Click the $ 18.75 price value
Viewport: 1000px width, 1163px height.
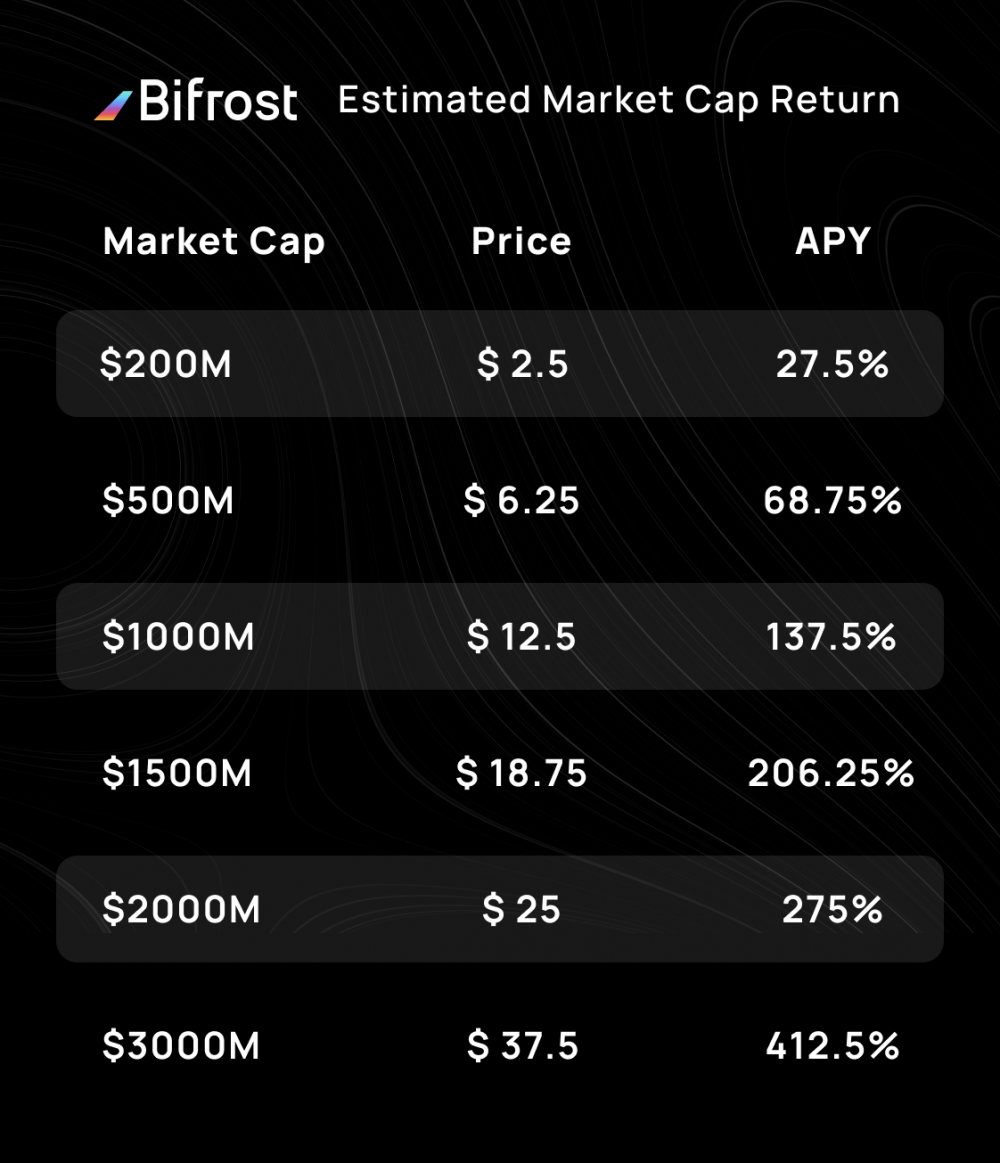522,773
